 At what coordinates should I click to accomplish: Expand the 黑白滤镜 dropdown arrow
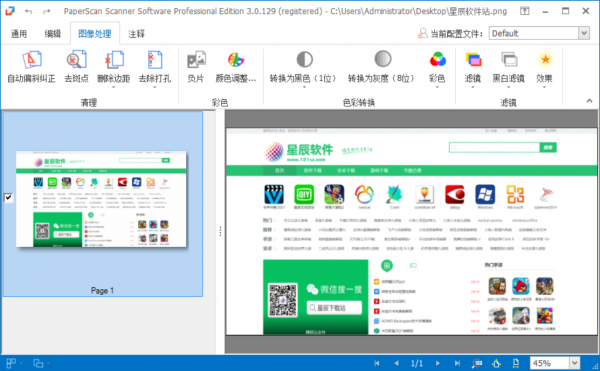(508, 87)
